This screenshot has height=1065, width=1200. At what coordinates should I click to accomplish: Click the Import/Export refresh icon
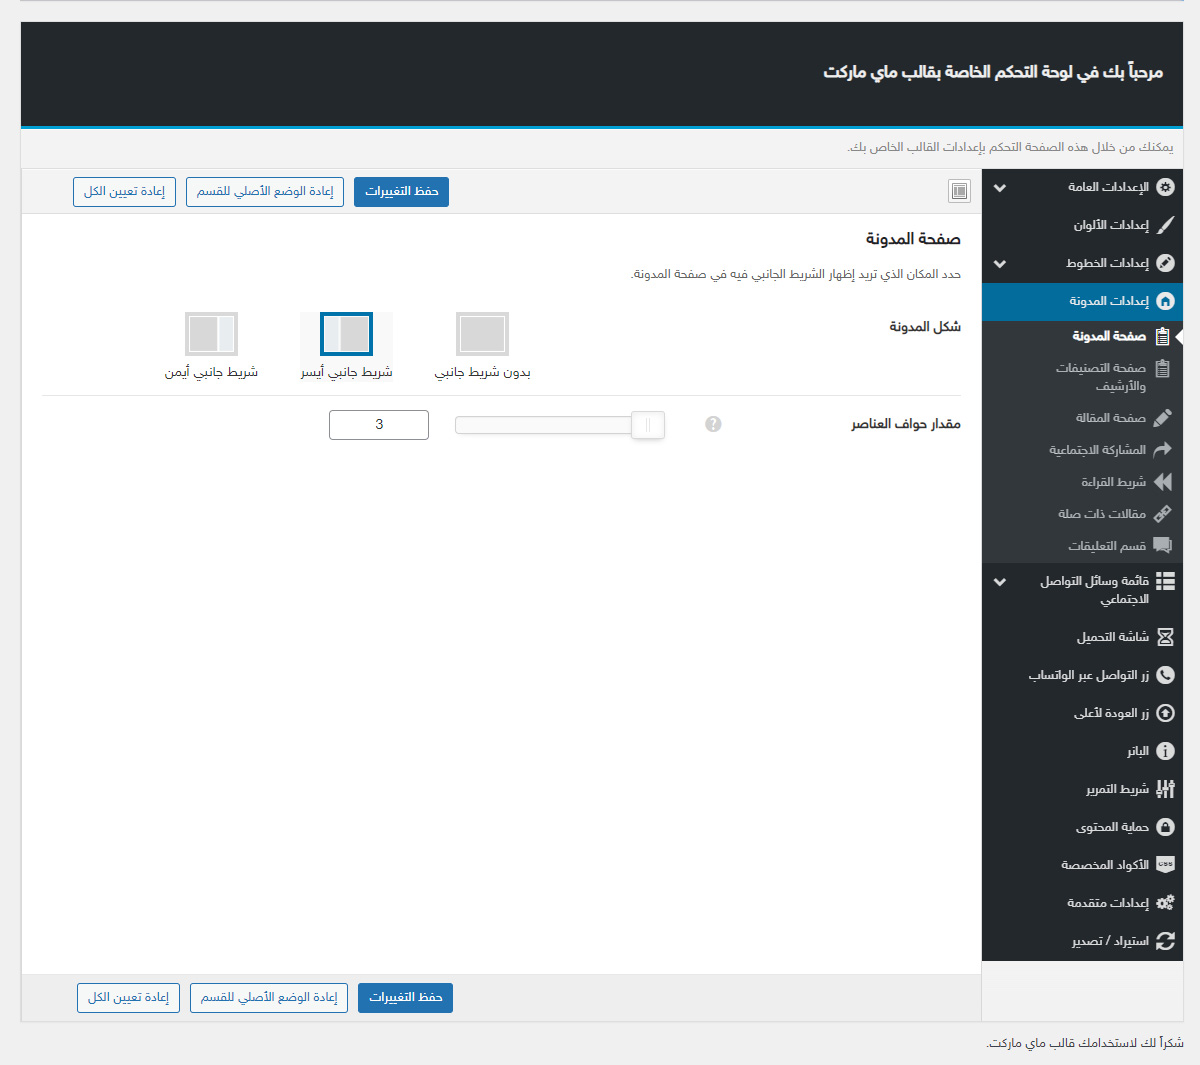(1165, 941)
